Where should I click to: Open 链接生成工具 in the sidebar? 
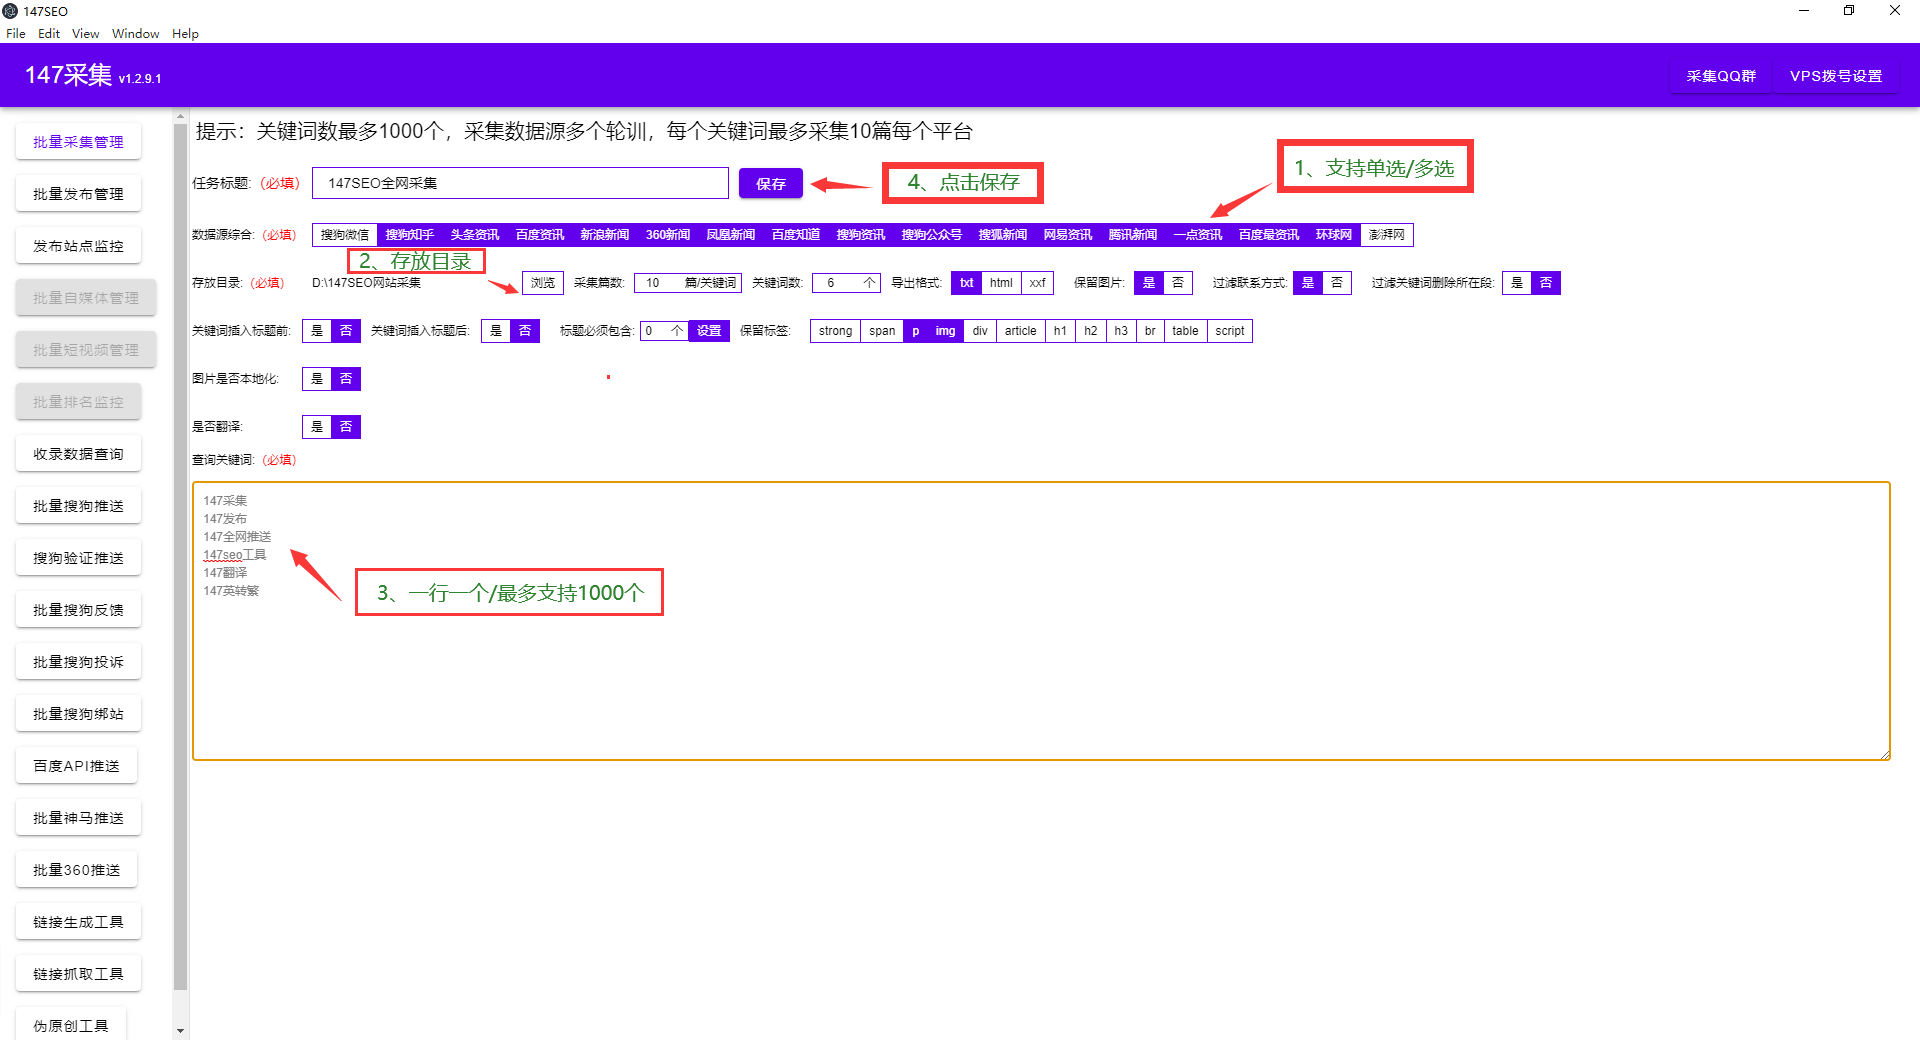tap(78, 922)
